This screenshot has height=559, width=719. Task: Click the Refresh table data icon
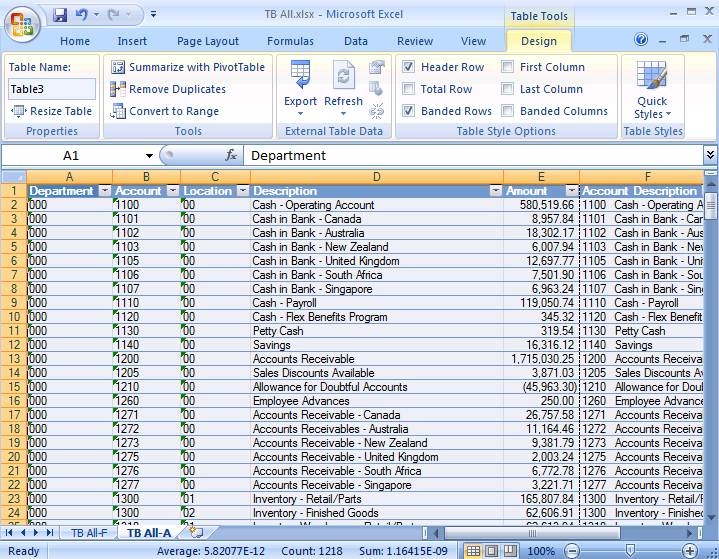(343, 75)
